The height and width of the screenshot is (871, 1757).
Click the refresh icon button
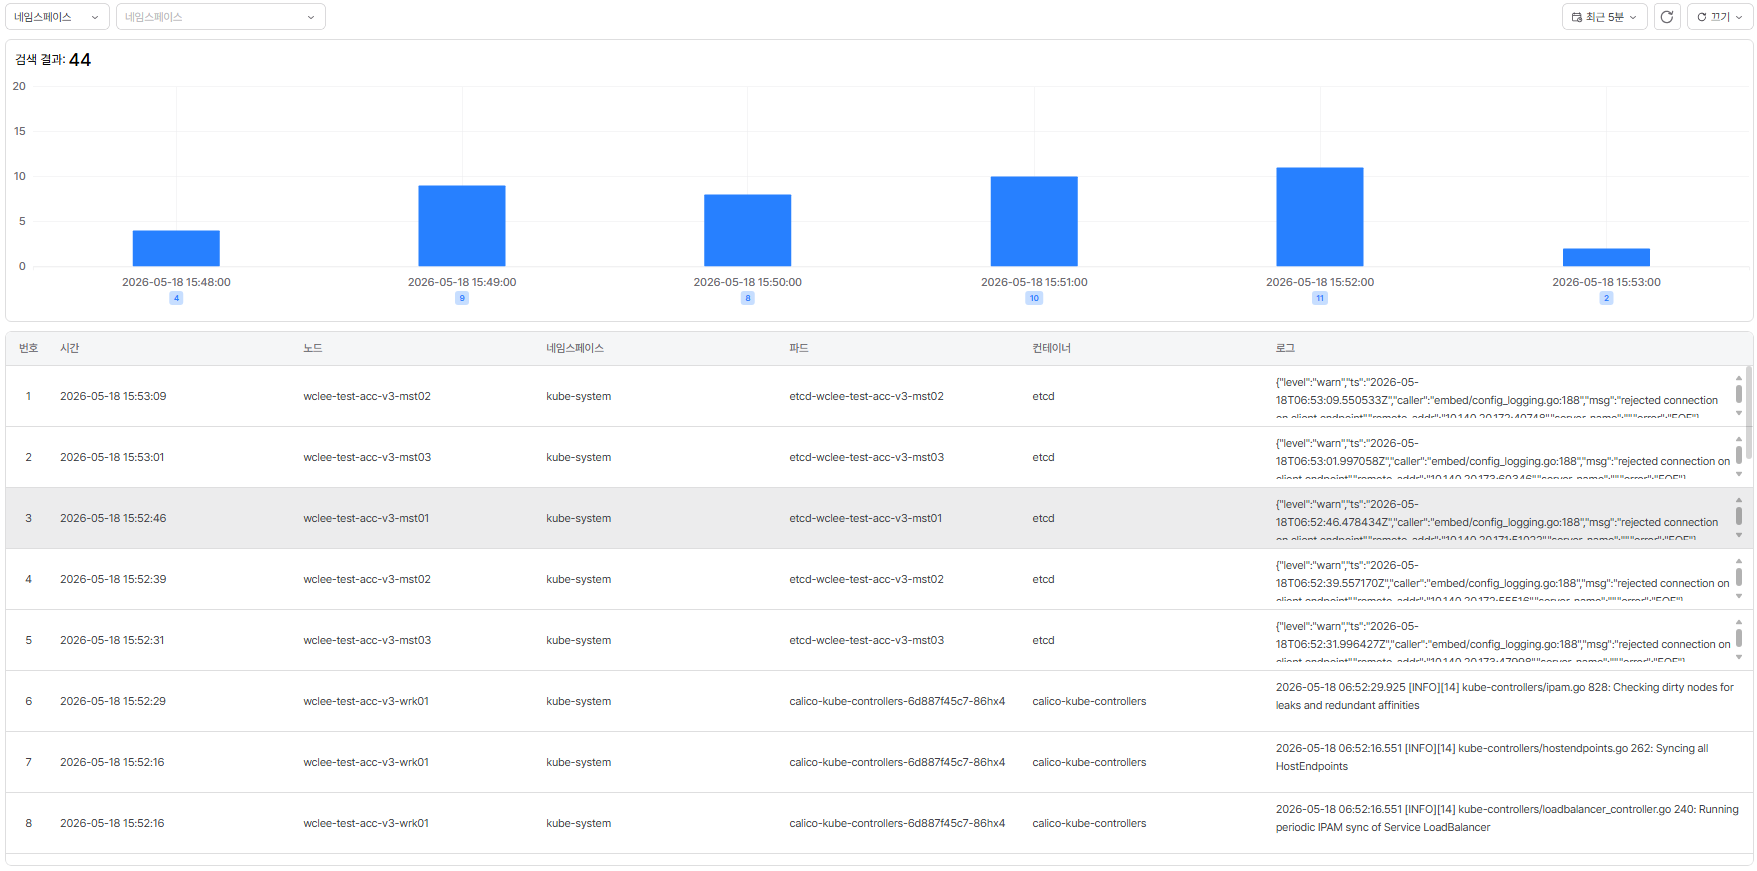[x=1667, y=17]
